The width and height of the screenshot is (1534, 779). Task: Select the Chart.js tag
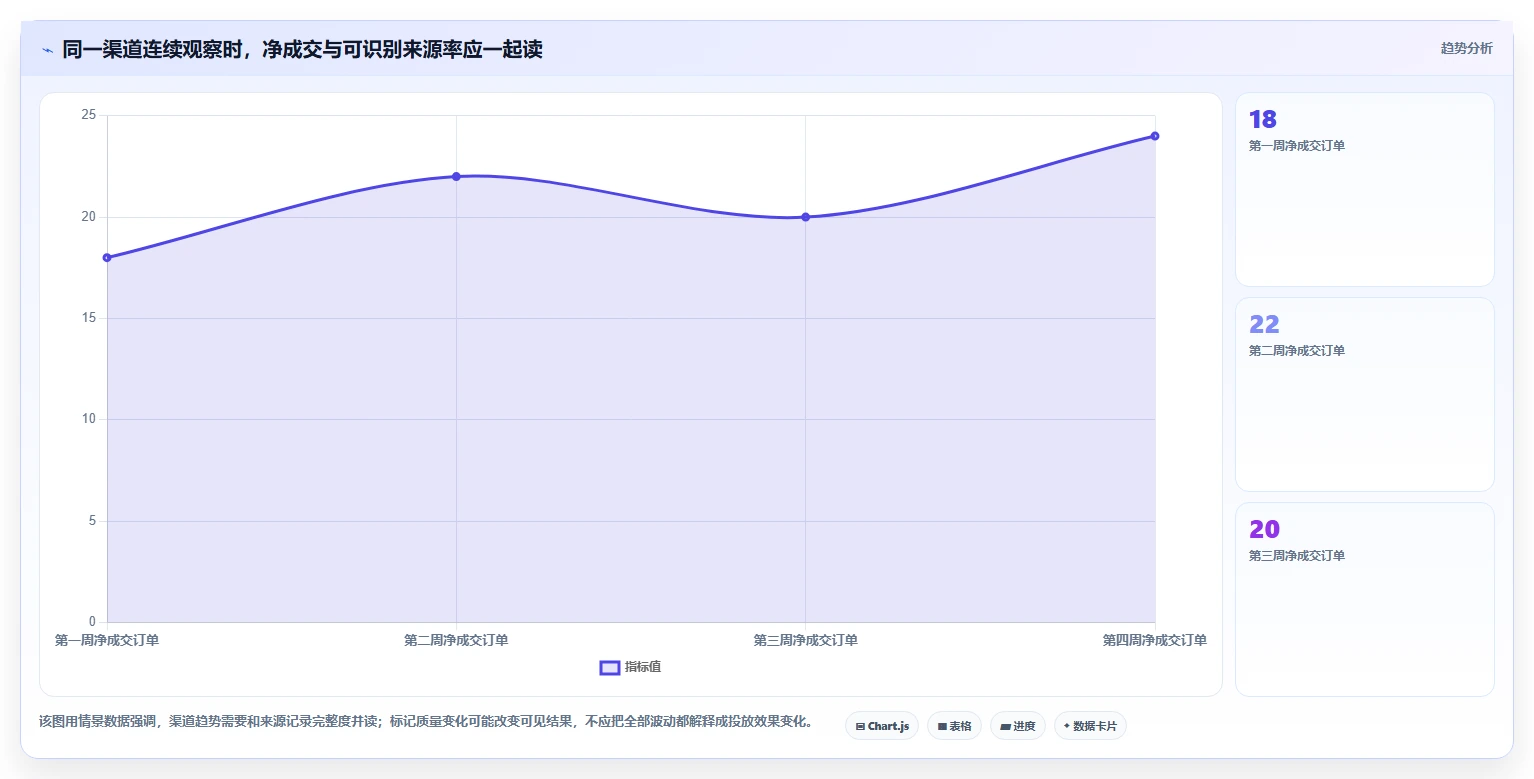point(882,726)
